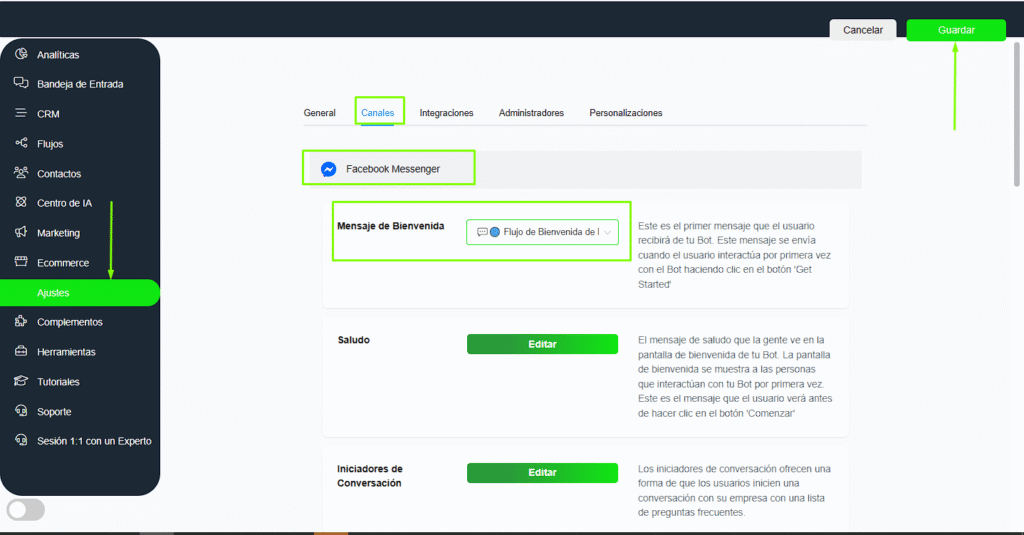Open Centro de IA sidebar label

pos(64,203)
